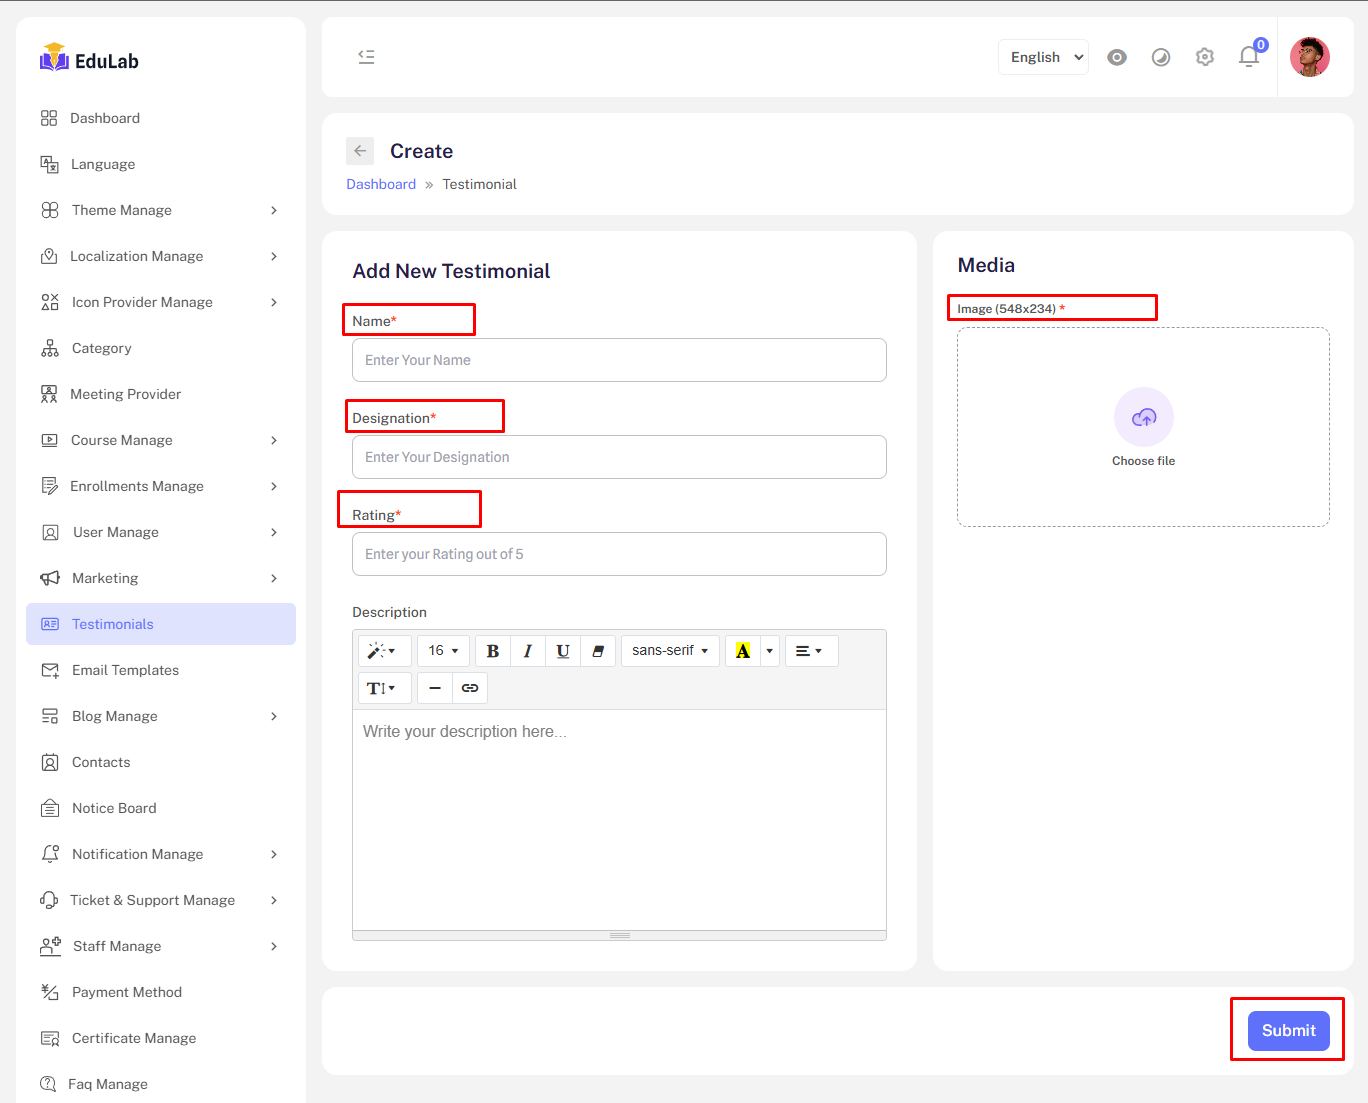Click the yellow text highlight color button
The image size is (1368, 1103).
(743, 651)
